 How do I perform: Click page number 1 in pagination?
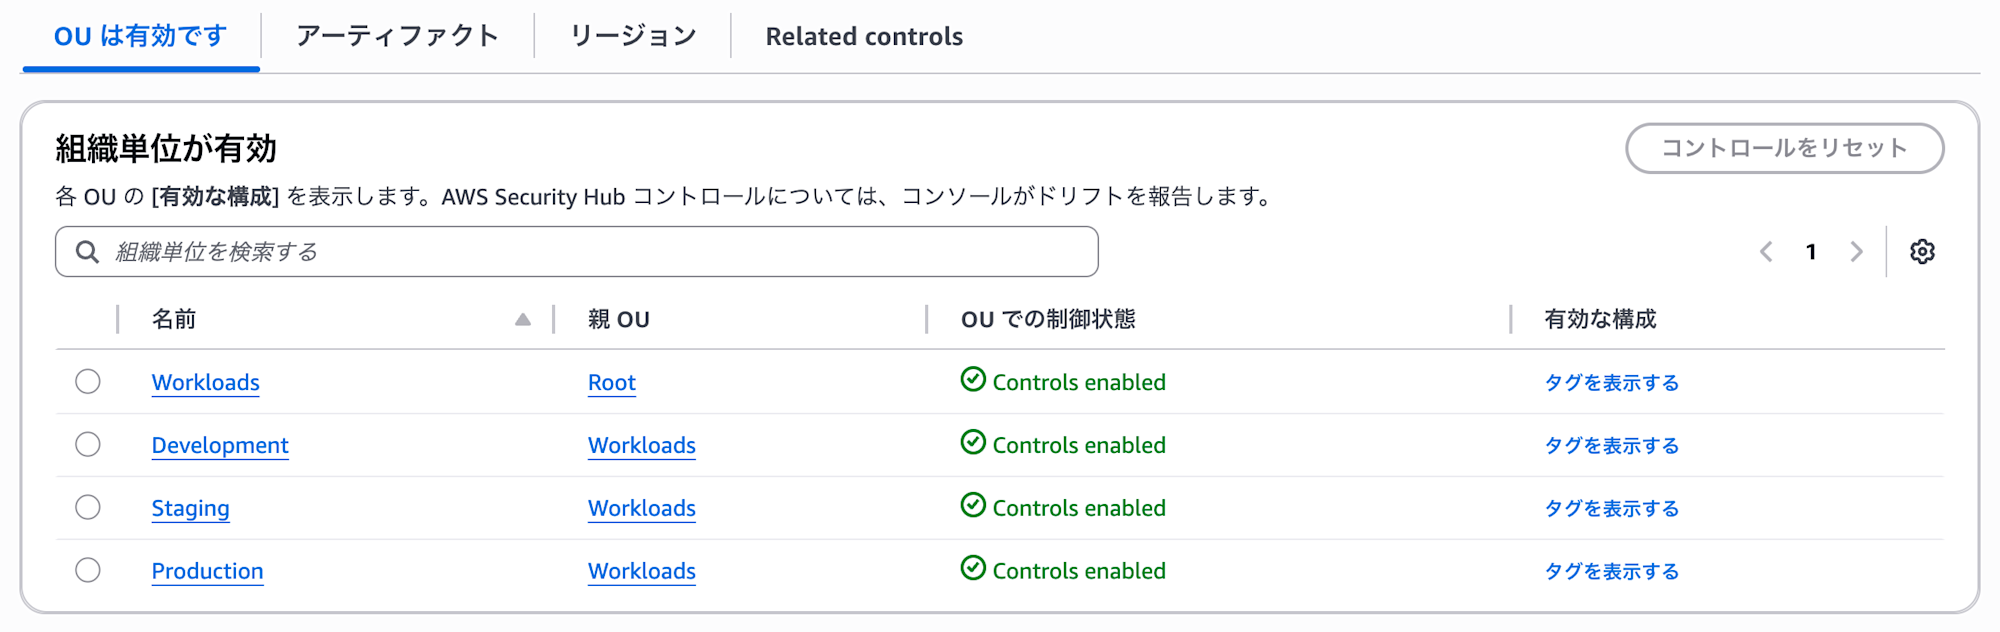click(x=1811, y=251)
